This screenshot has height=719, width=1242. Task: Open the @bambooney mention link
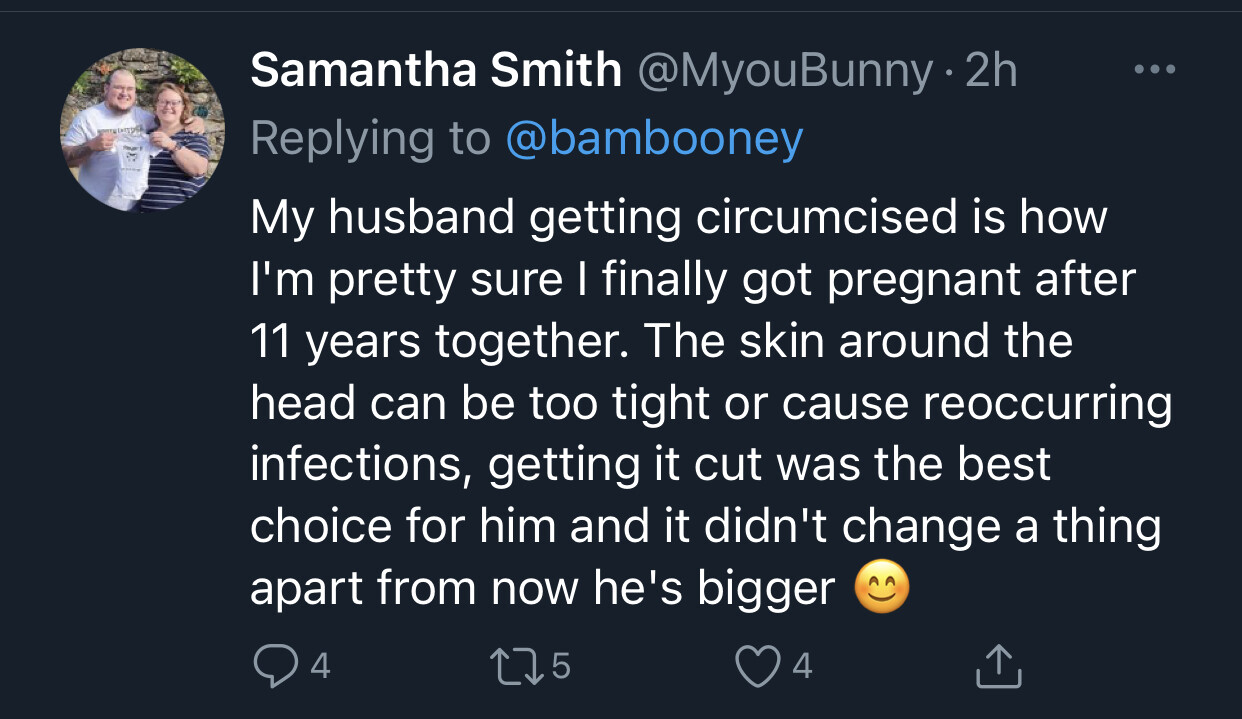pos(654,139)
